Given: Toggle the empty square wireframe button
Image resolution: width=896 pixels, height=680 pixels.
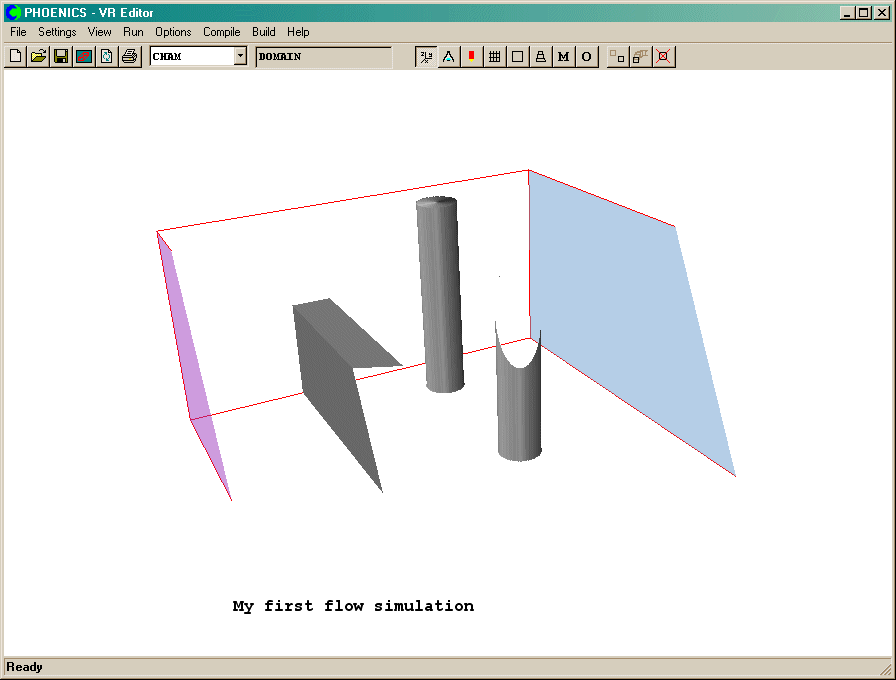Looking at the screenshot, I should 517,57.
